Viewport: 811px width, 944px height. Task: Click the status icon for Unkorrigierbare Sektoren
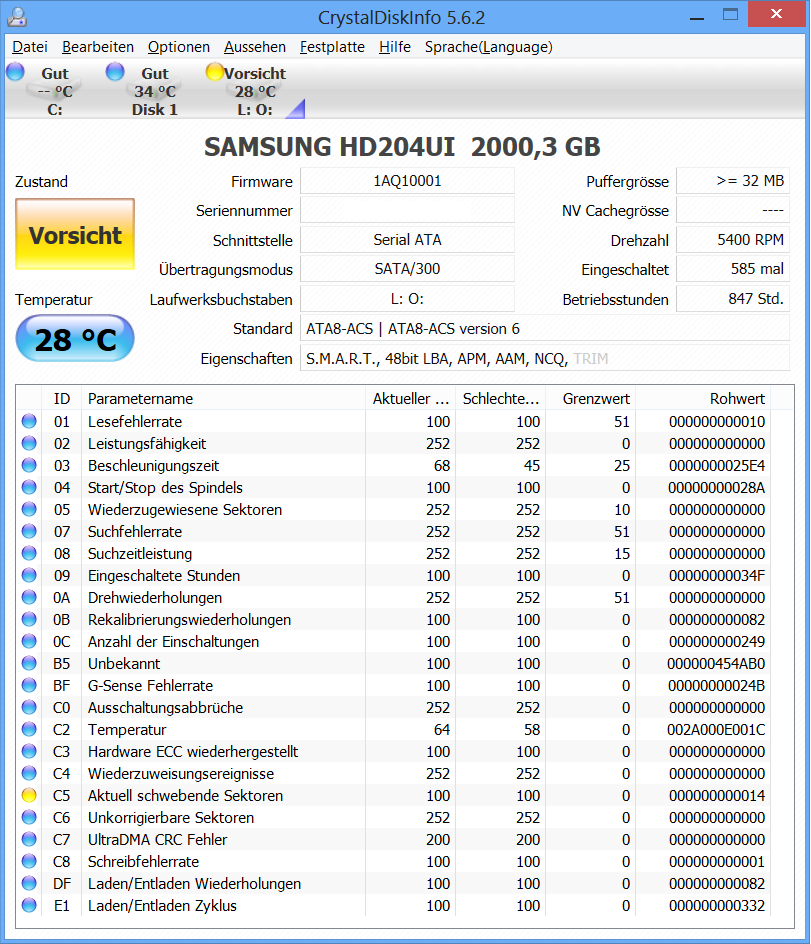click(29, 818)
